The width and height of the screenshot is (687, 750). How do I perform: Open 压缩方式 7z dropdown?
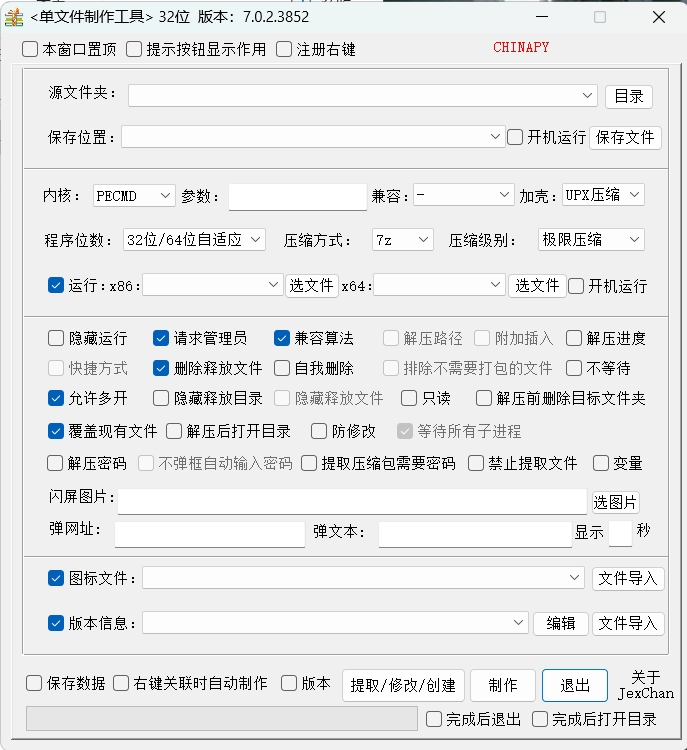point(402,240)
